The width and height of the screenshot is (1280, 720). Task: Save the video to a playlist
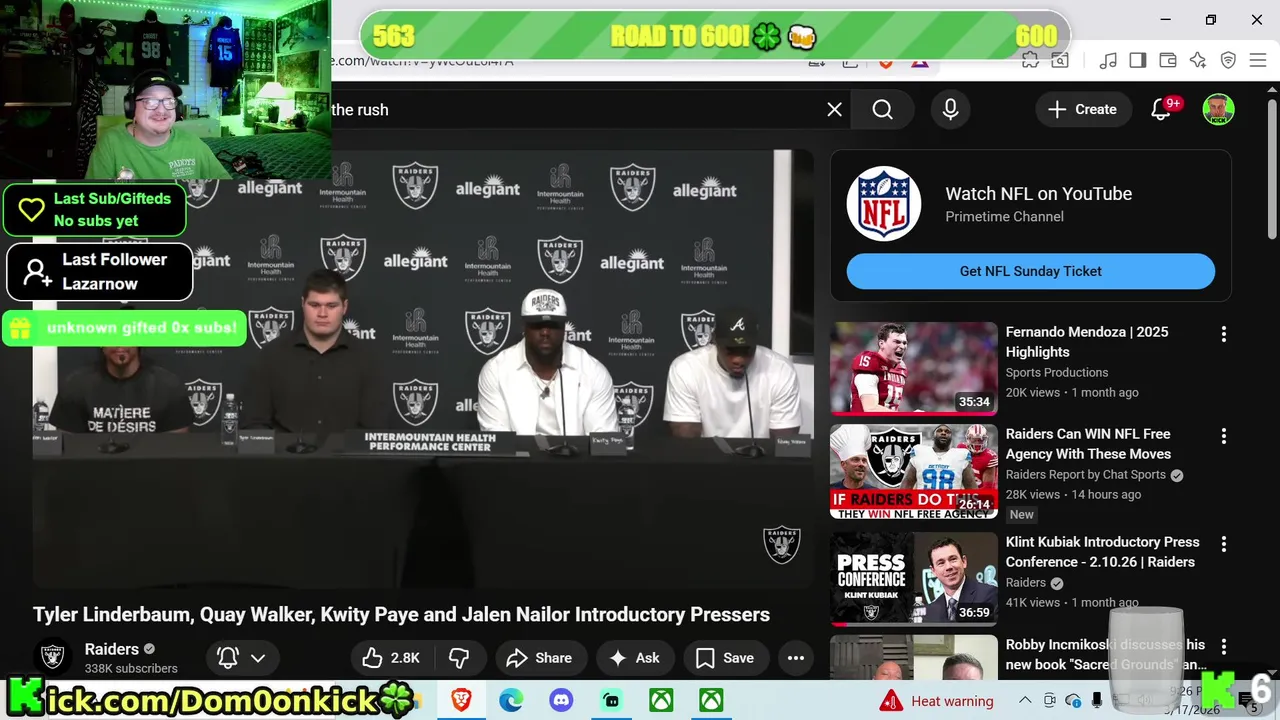coord(724,657)
